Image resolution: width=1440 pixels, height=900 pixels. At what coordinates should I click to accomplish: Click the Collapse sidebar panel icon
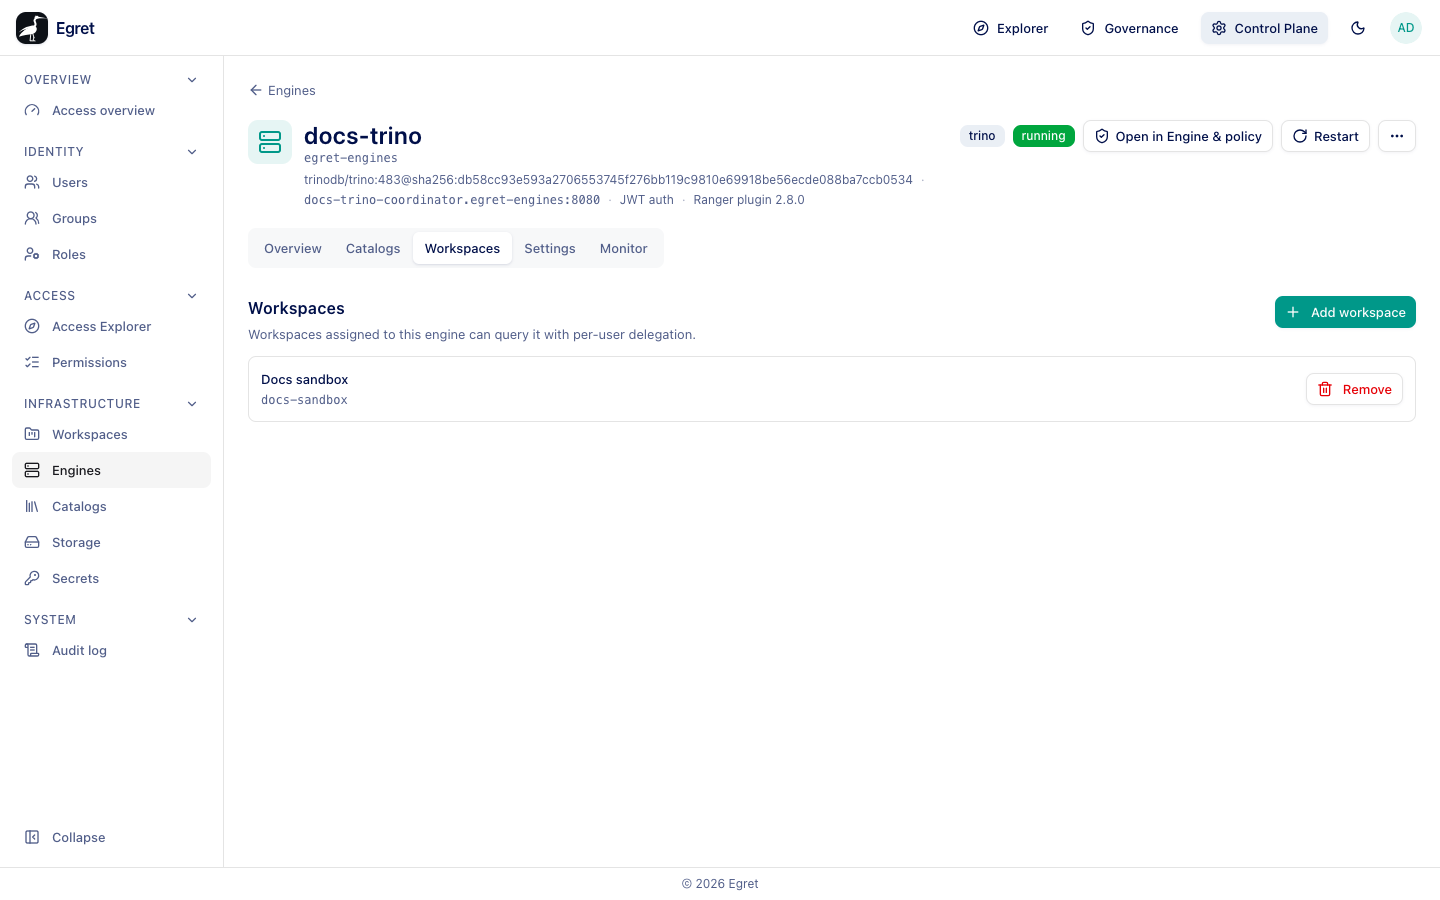[32, 837]
